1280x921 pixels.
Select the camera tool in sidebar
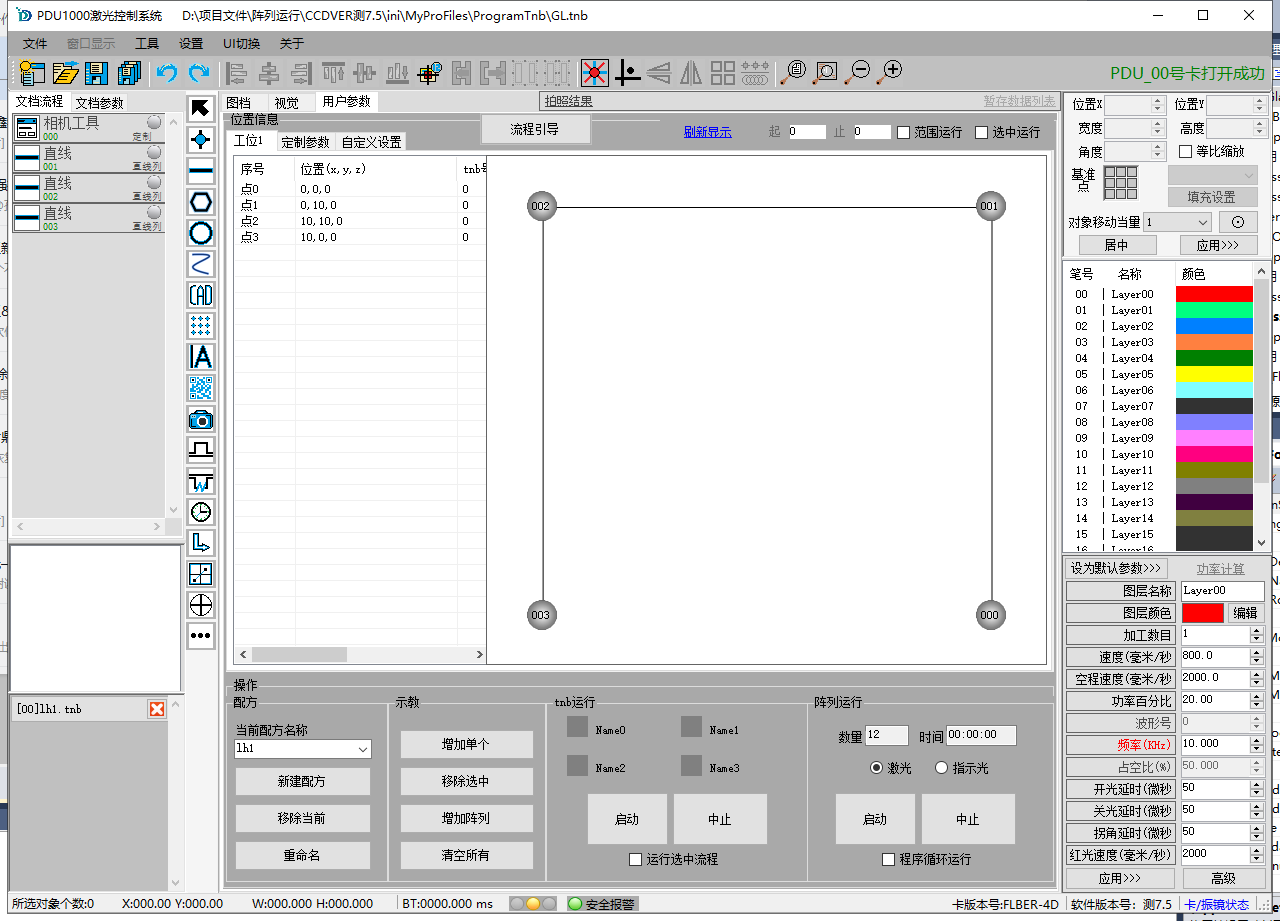coord(201,419)
